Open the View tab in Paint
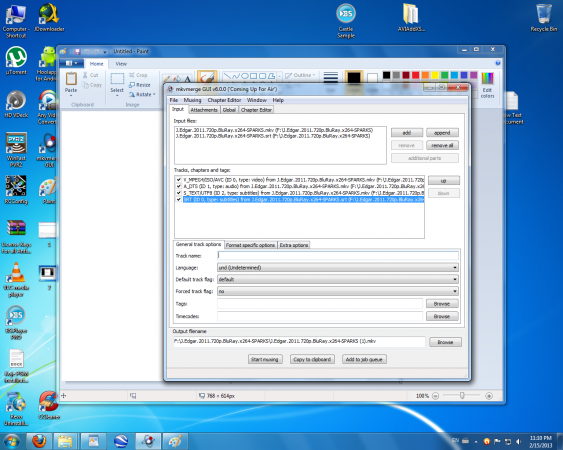The image size is (563, 450). tap(121, 64)
